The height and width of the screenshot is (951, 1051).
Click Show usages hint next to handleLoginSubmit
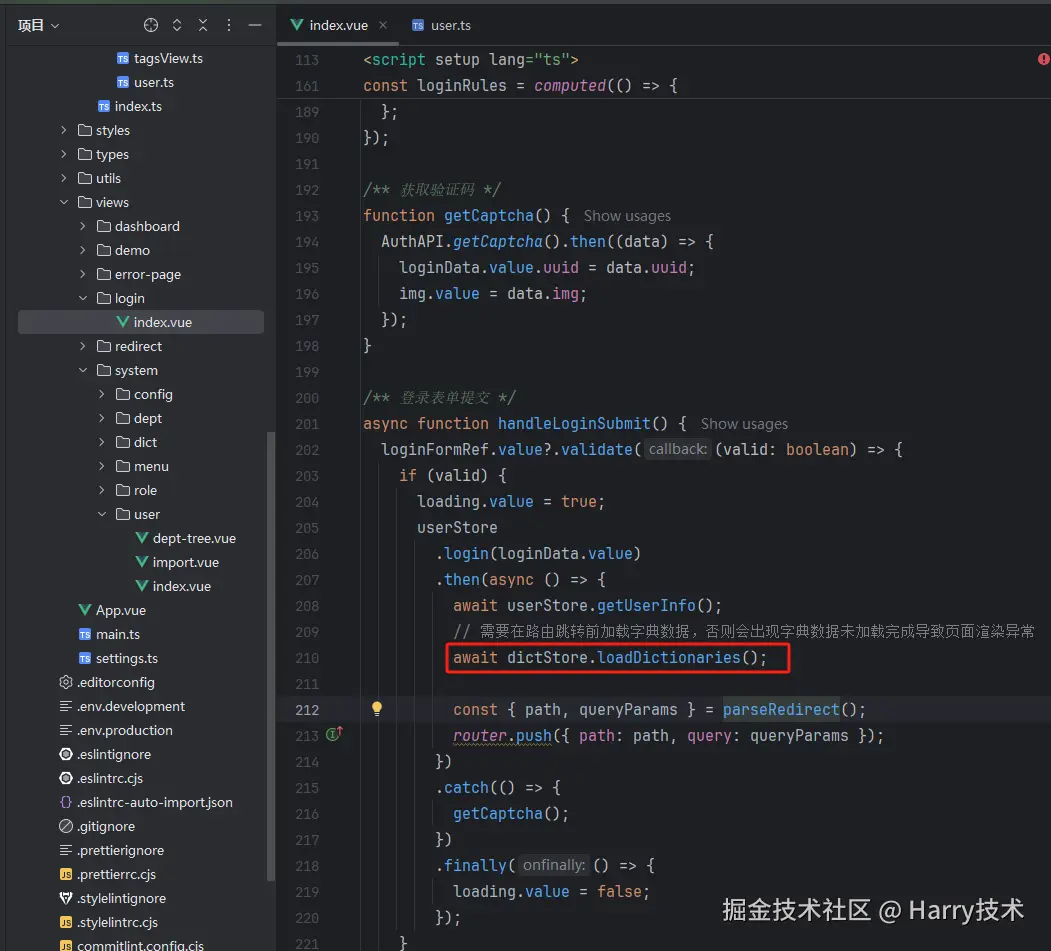[x=744, y=424]
